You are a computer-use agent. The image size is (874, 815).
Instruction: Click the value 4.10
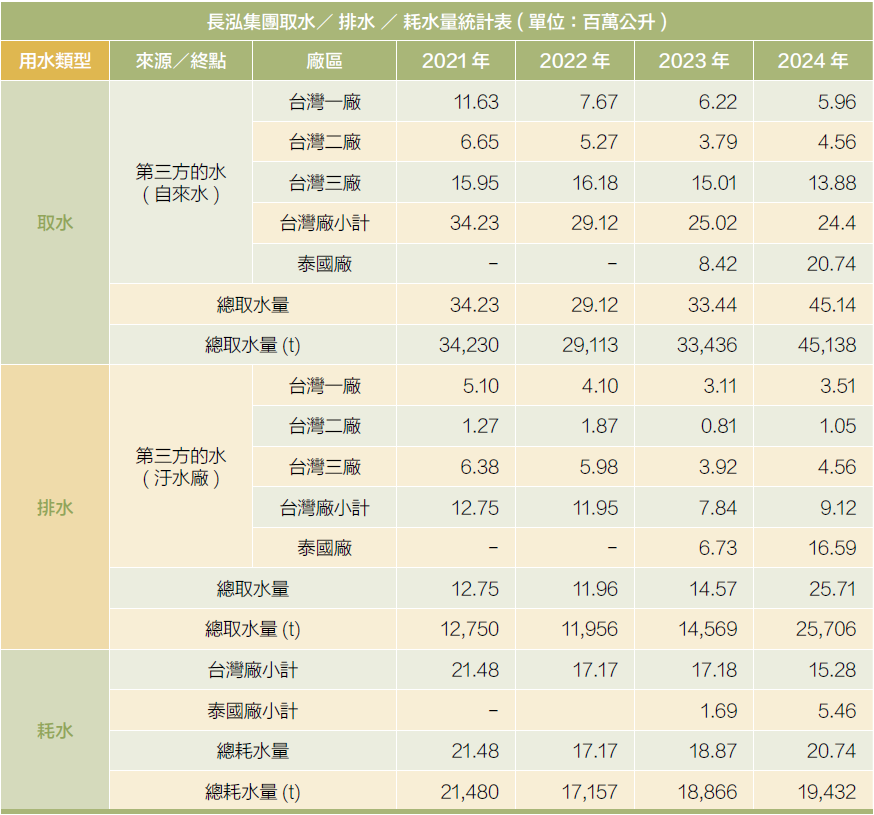pos(600,386)
